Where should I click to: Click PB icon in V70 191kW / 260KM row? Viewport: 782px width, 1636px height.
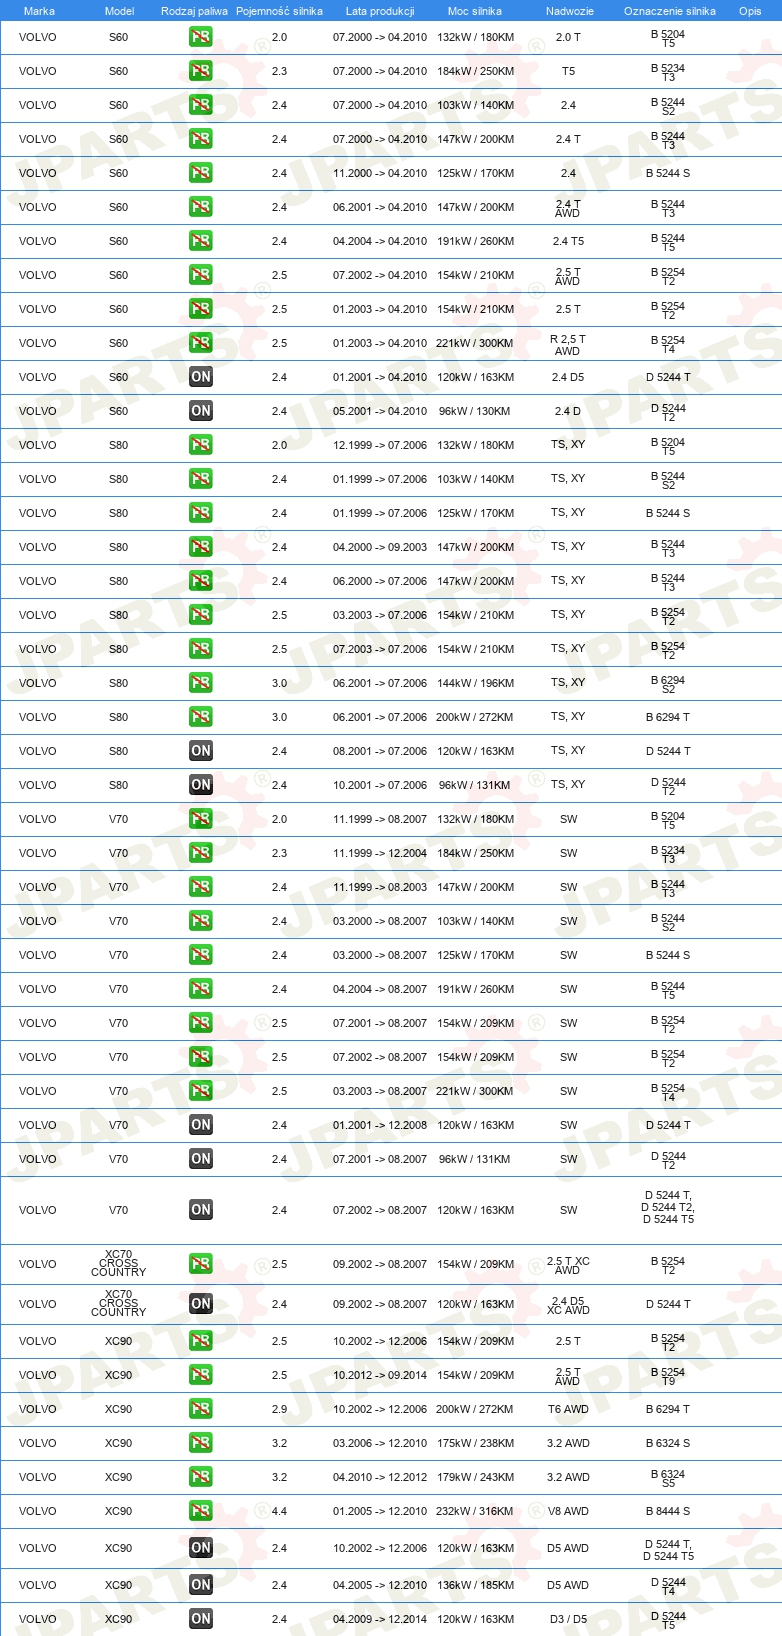(x=200, y=989)
